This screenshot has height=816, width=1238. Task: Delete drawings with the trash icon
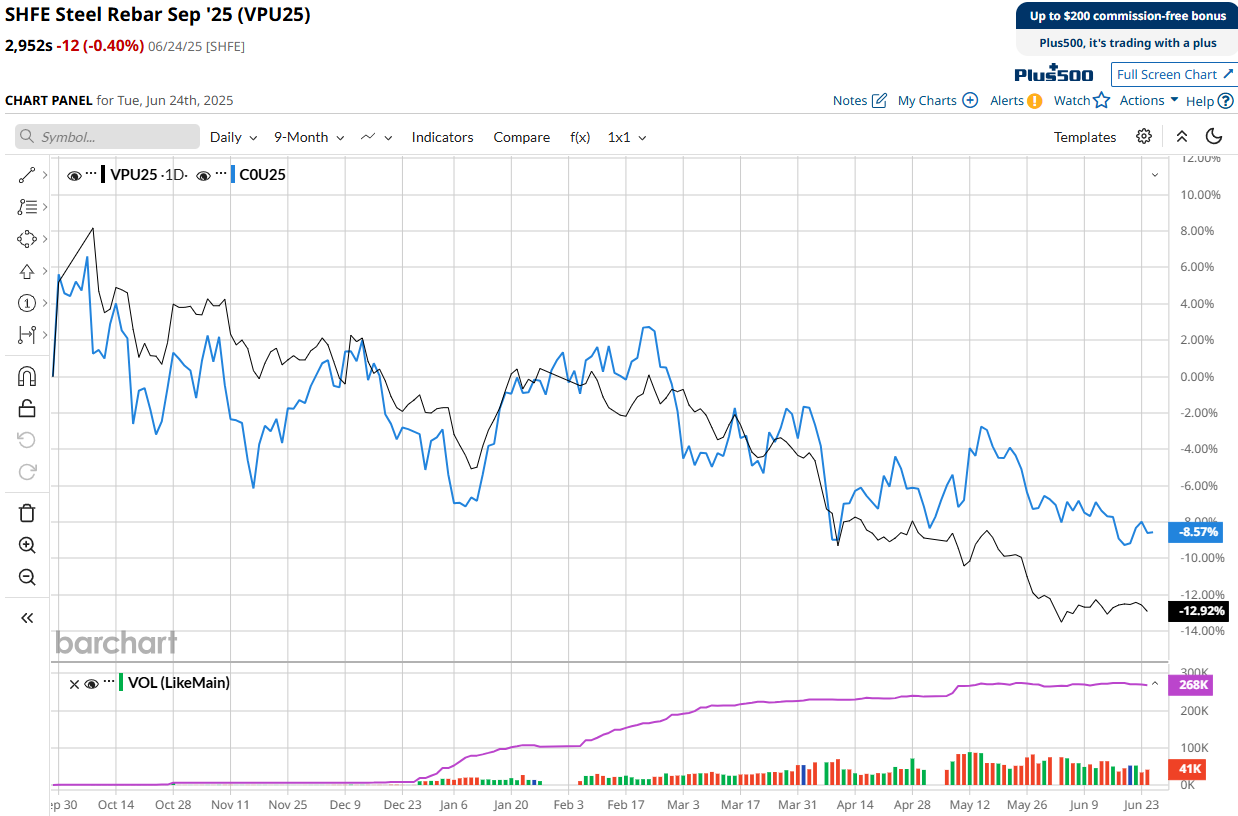27,513
